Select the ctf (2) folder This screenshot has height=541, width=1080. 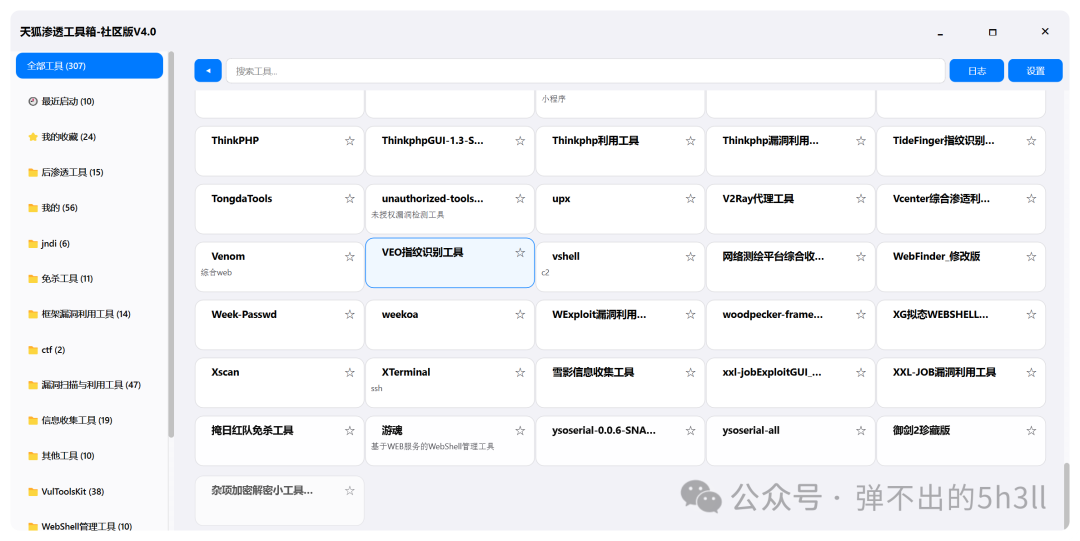90,350
